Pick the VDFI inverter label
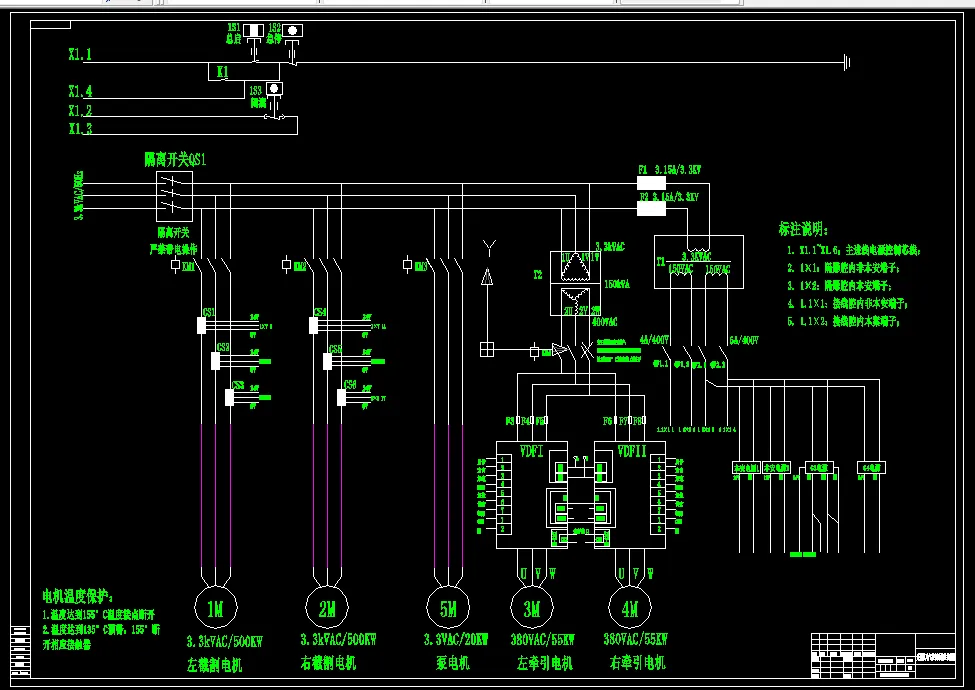 point(532,451)
